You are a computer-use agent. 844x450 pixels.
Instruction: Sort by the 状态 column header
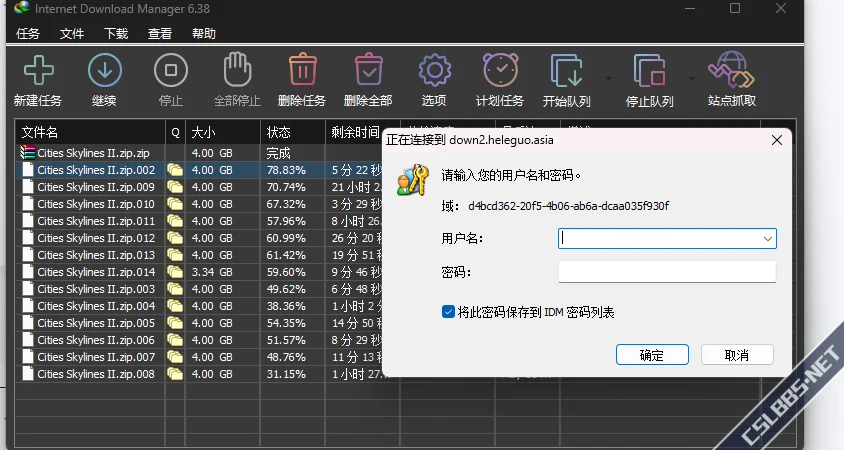[x=293, y=132]
